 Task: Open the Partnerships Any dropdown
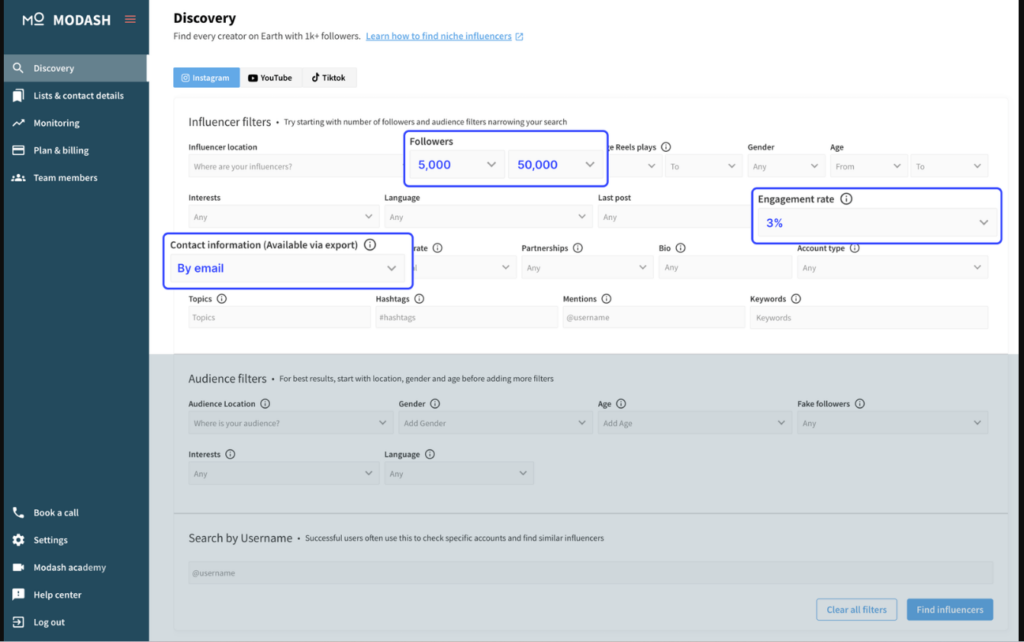click(x=587, y=267)
